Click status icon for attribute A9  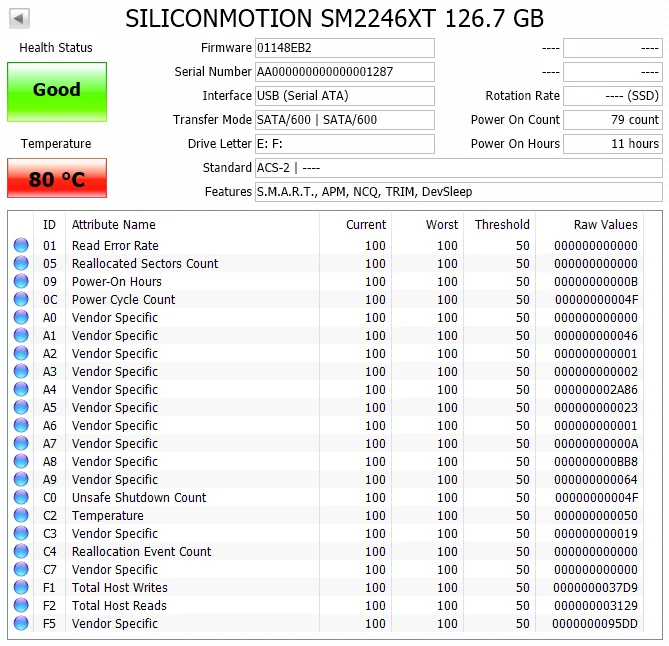point(21,479)
